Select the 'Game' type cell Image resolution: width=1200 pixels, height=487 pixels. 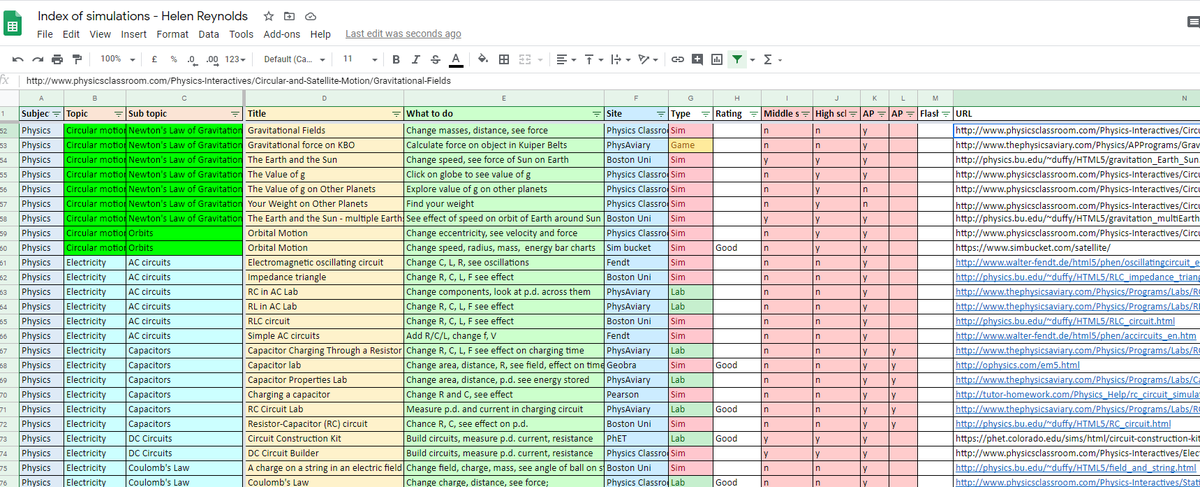coord(689,144)
